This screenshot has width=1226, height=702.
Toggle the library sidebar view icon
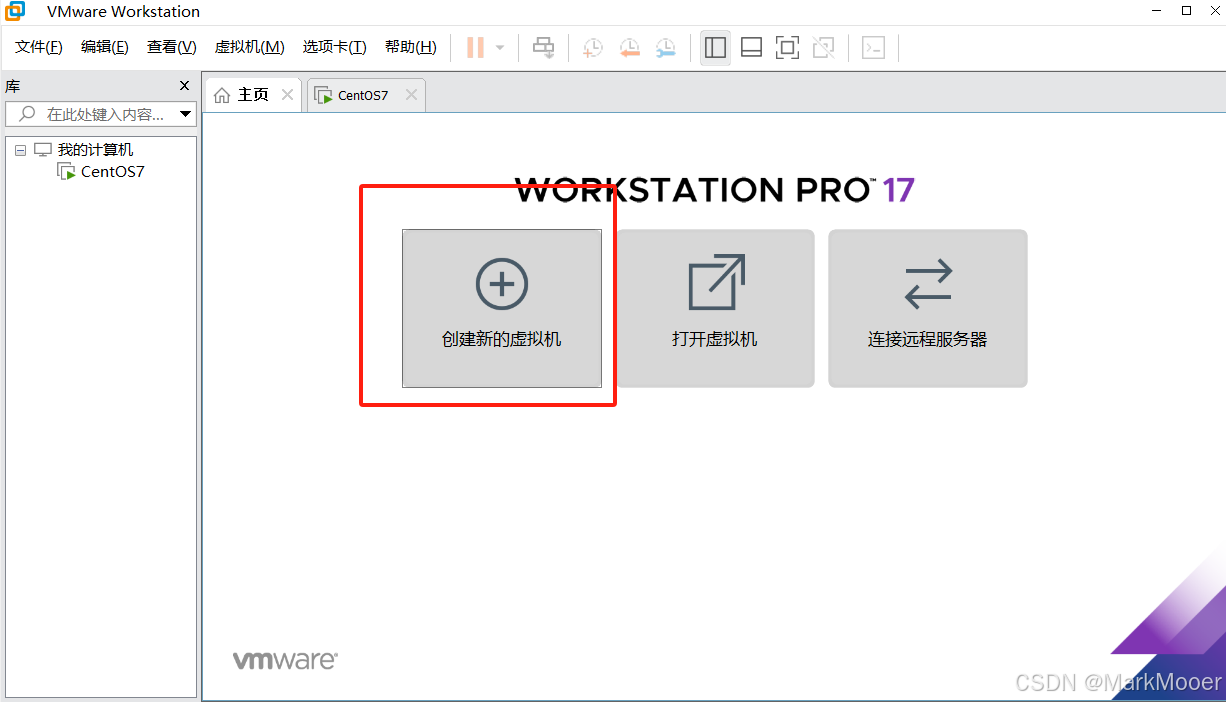pyautogui.click(x=715, y=47)
